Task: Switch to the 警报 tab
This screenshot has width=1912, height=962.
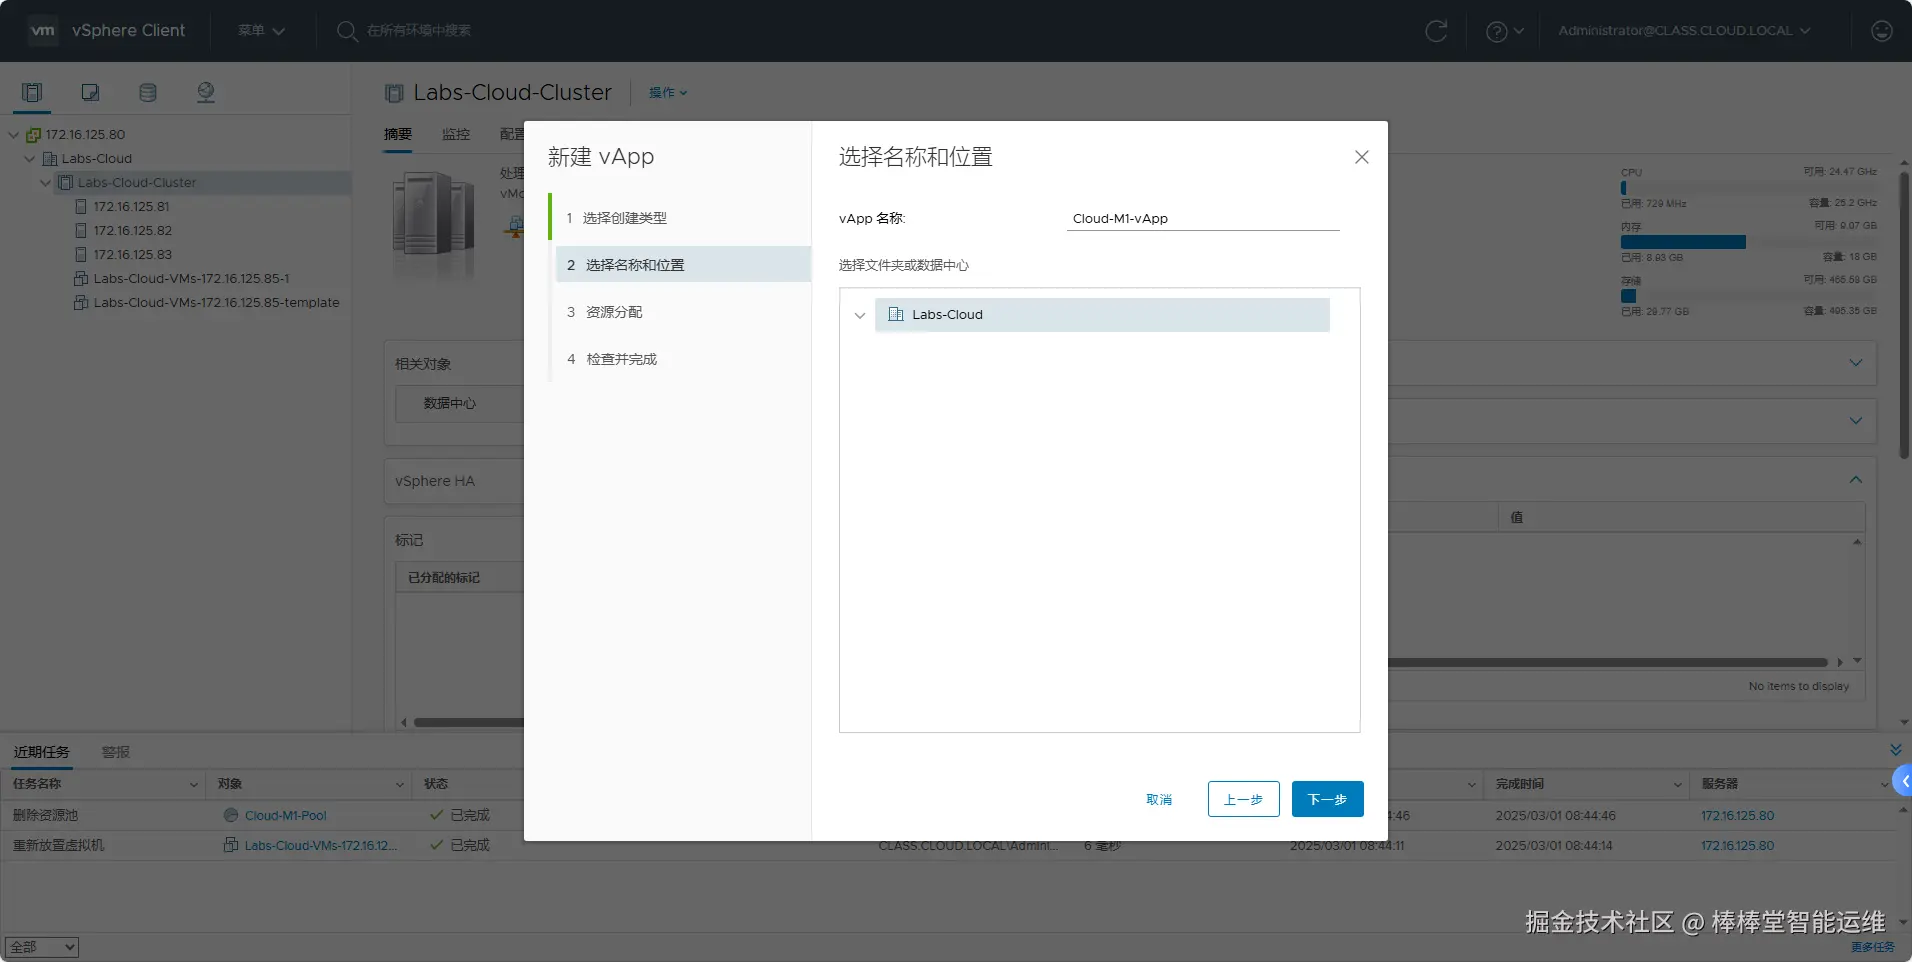Action: (116, 752)
